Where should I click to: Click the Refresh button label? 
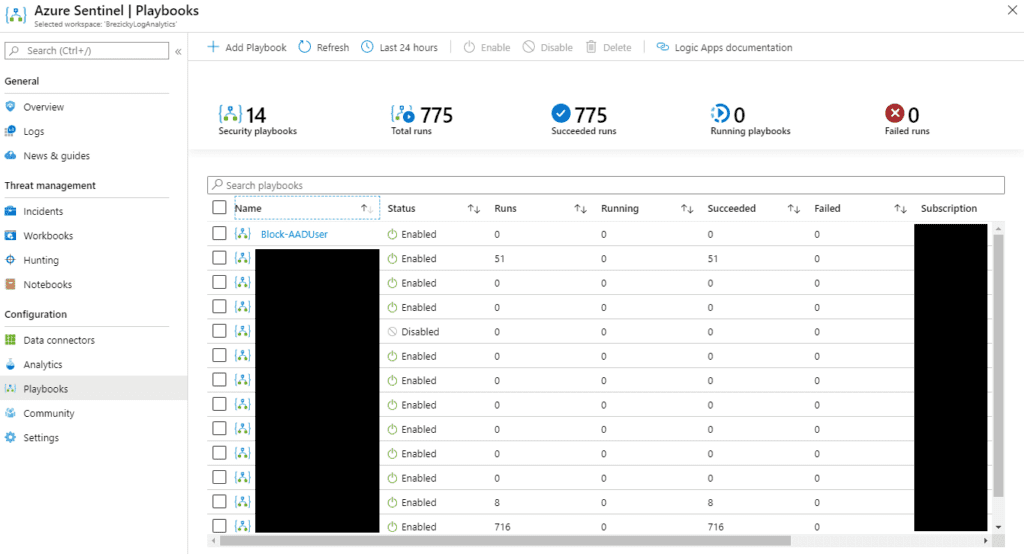(x=333, y=47)
